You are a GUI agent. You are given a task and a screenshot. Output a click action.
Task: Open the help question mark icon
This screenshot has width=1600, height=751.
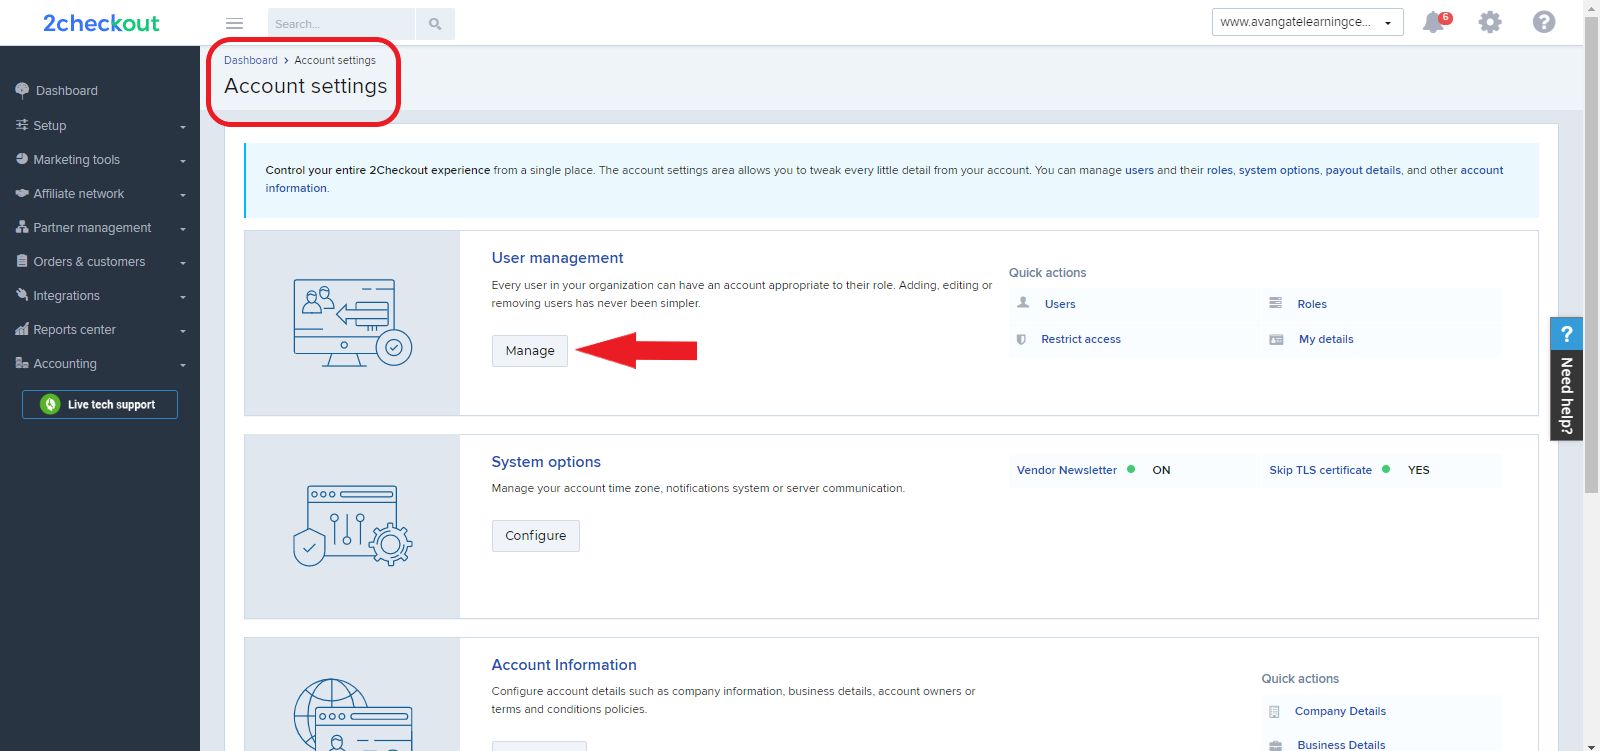pyautogui.click(x=1544, y=22)
